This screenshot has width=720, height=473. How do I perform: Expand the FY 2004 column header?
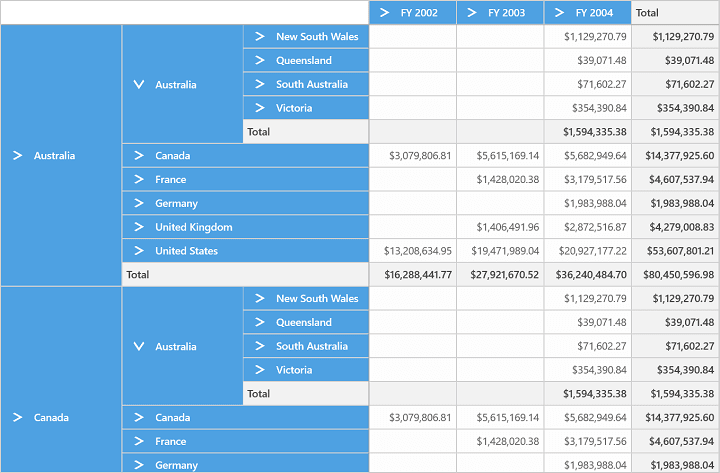point(559,13)
